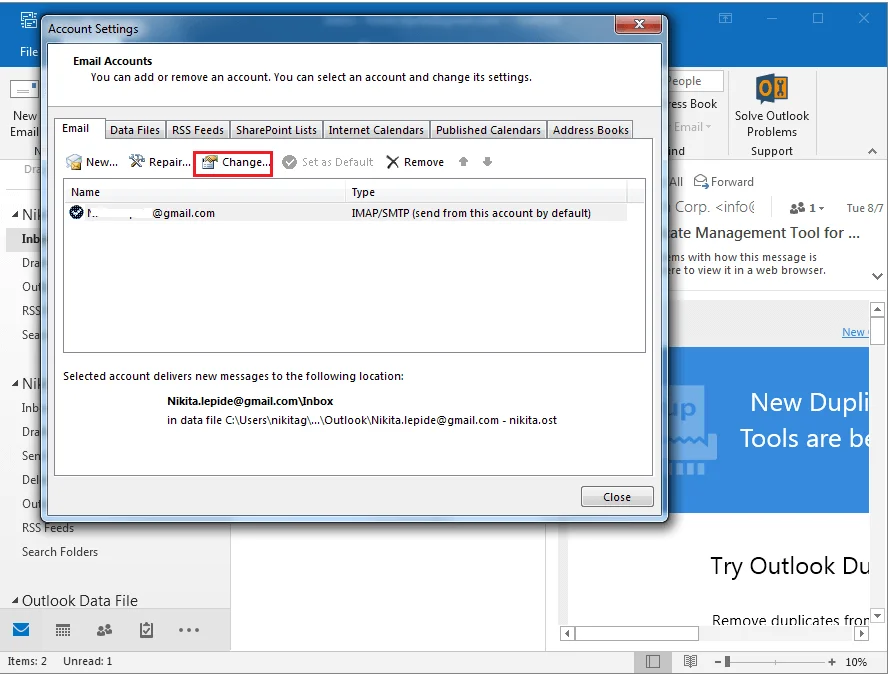Open Internet Calendars tab
Viewport: 888px width, 674px height.
tap(376, 130)
